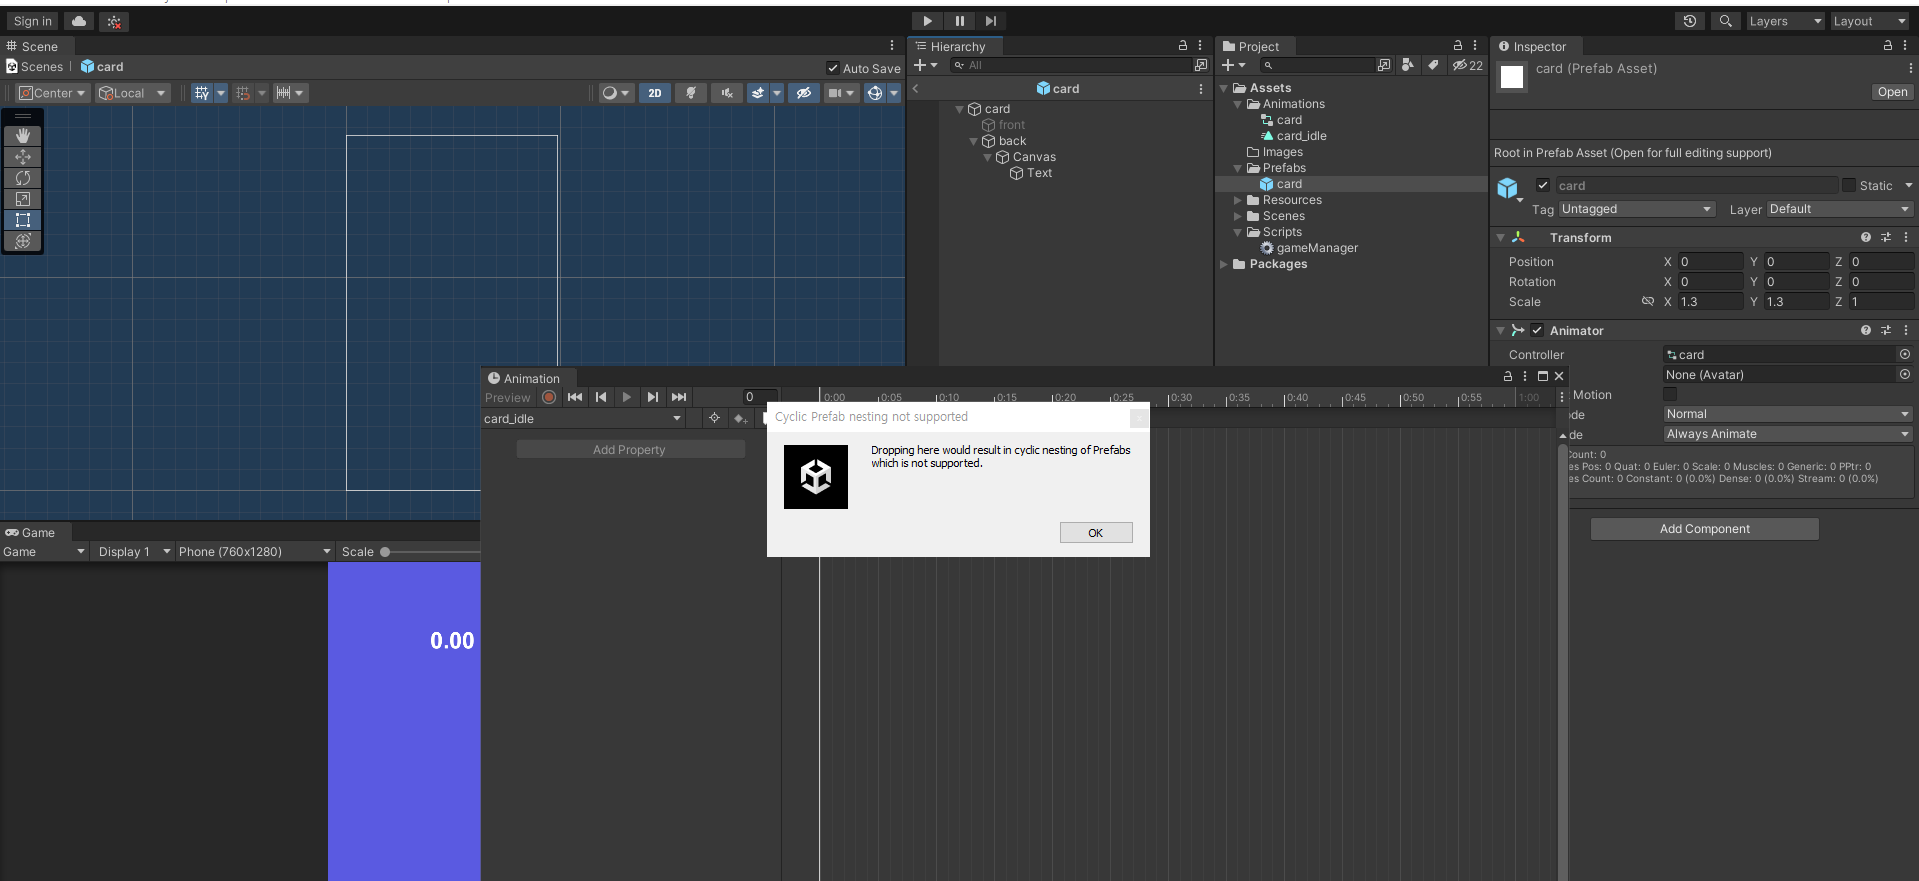Viewport: 1919px width, 881px height.
Task: Select card_idle animation in Project
Action: [1301, 136]
